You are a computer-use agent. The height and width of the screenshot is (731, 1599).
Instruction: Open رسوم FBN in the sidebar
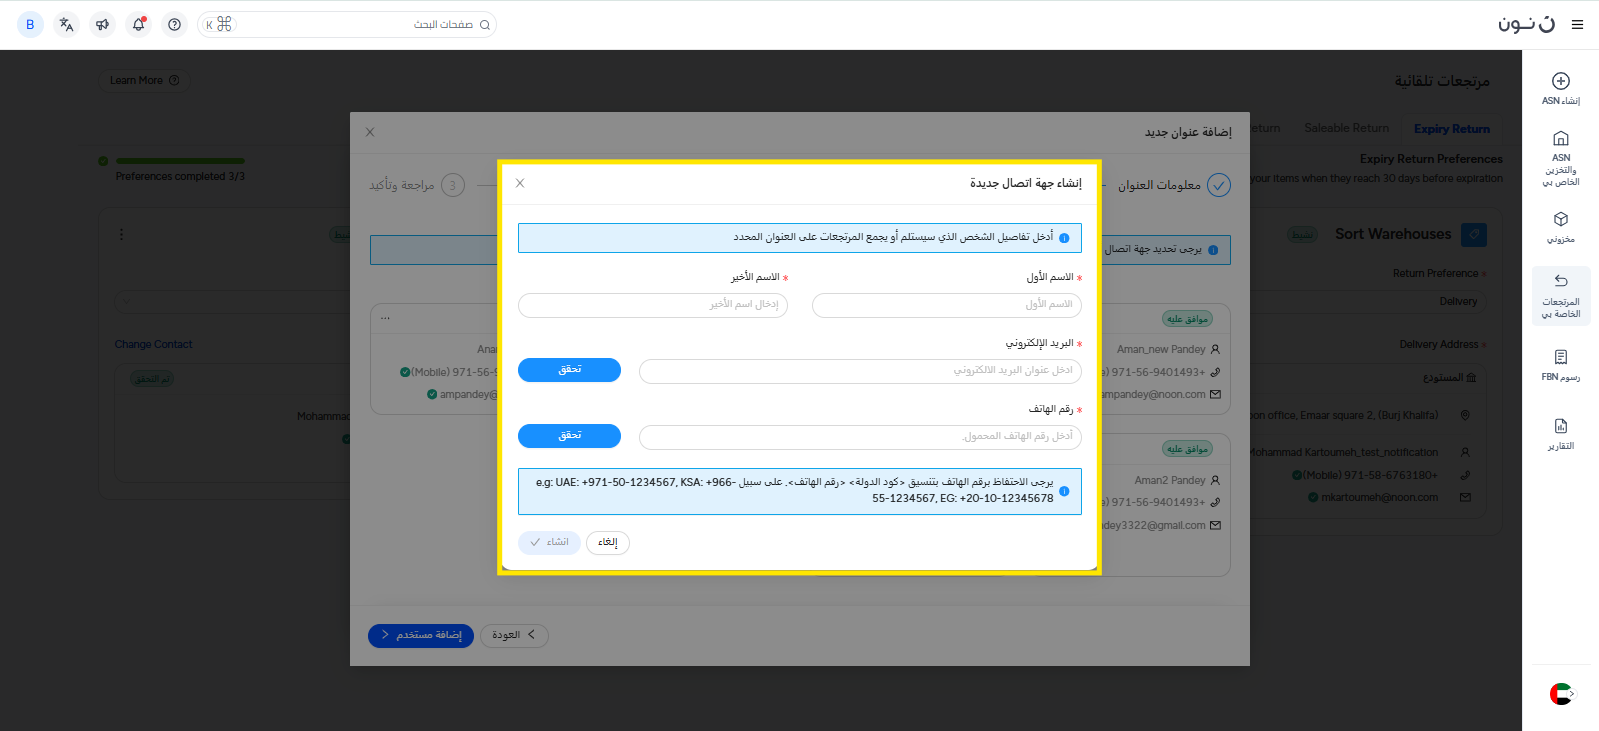pos(1561,365)
